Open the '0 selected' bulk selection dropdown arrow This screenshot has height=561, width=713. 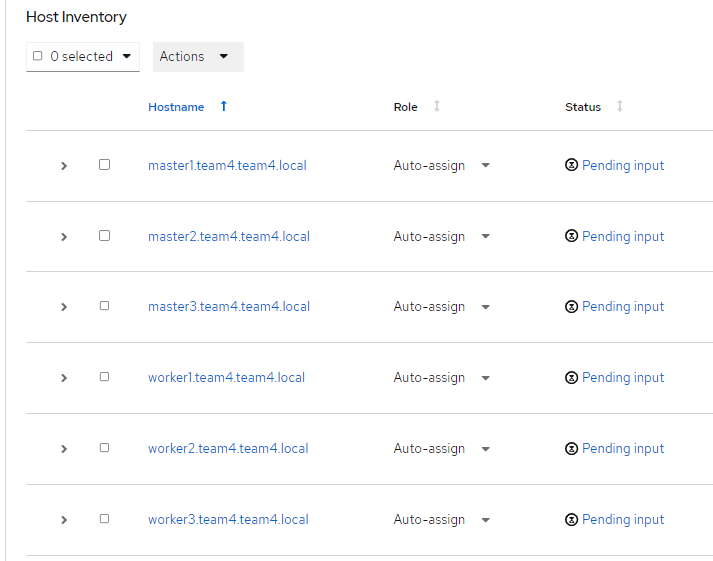pyautogui.click(x=127, y=56)
